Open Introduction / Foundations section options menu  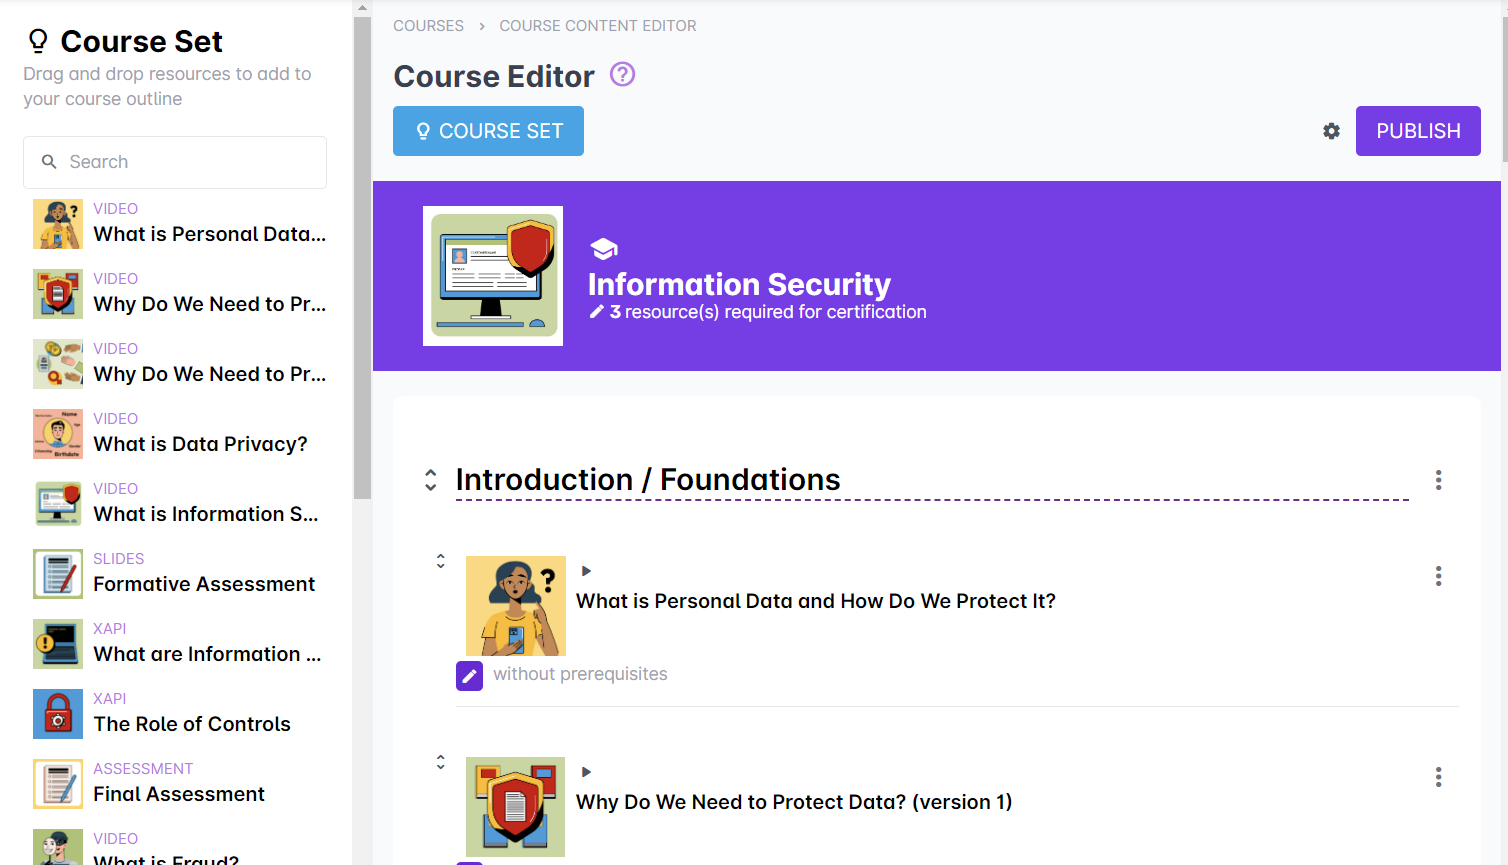tap(1438, 480)
